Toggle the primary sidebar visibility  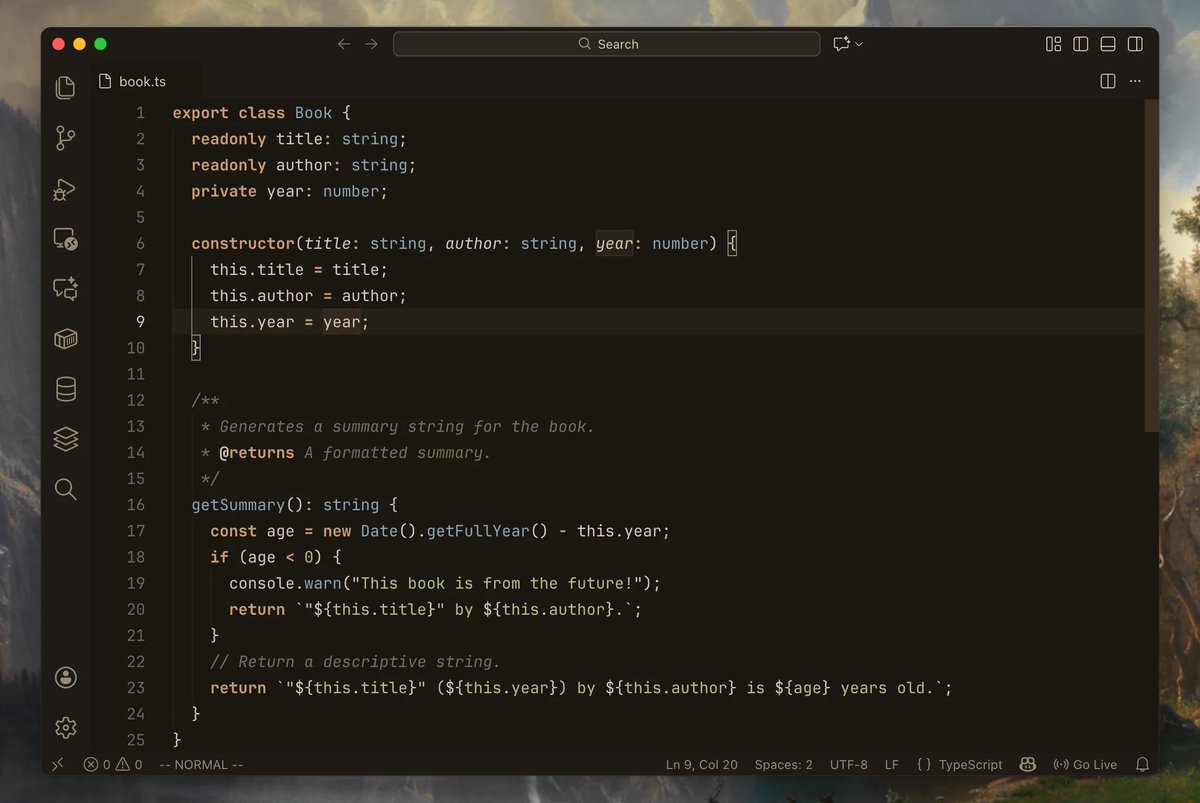point(1081,44)
